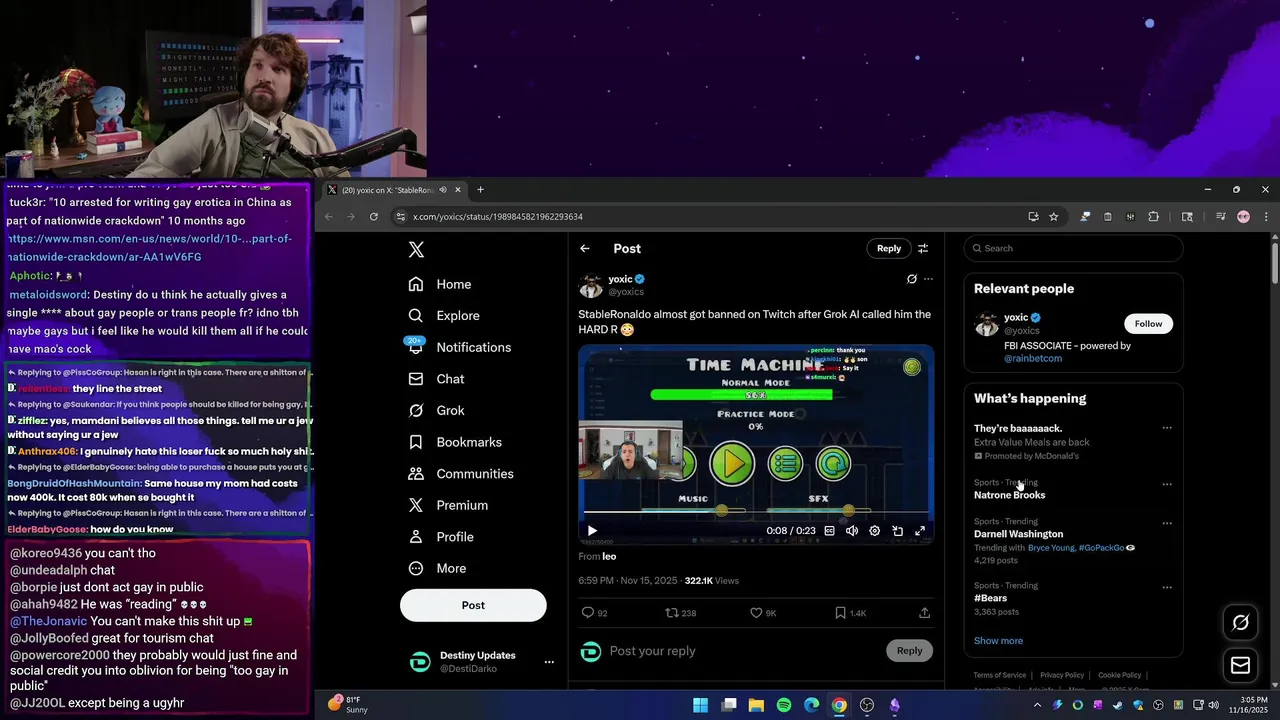Open File Explorer from the taskbar
1280x720 pixels.
pos(756,705)
